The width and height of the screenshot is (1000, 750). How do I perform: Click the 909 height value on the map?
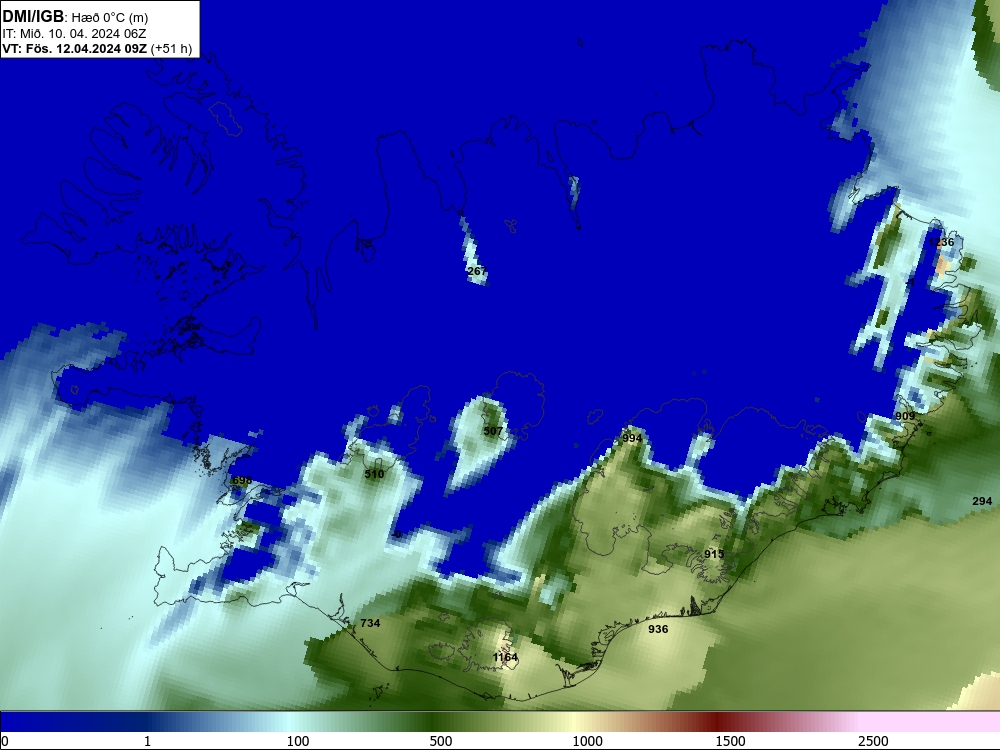[905, 416]
